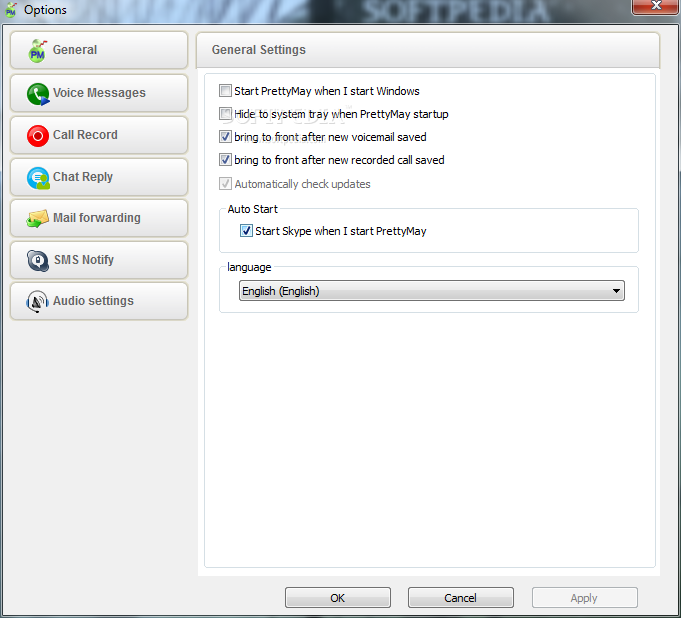Click the Auto Start group label
The image size is (681, 618).
(x=252, y=209)
